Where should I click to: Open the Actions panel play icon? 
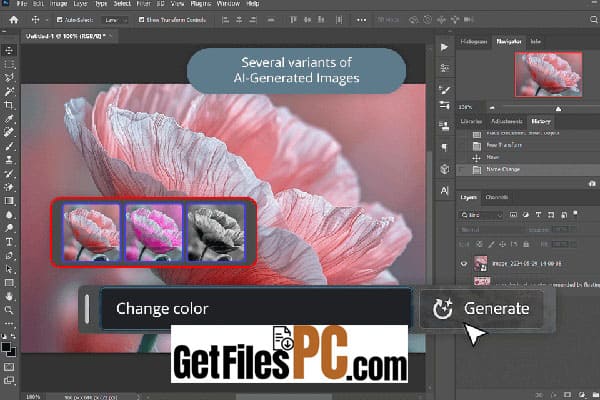(444, 47)
